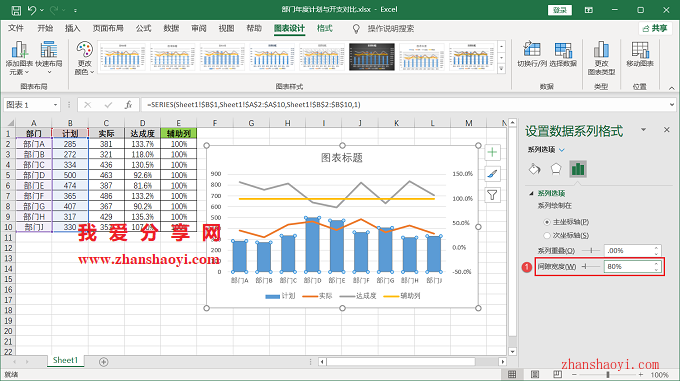This screenshot has height=381, width=680.
Task: Select Effects pentagon icon tab
Action: click(556, 169)
